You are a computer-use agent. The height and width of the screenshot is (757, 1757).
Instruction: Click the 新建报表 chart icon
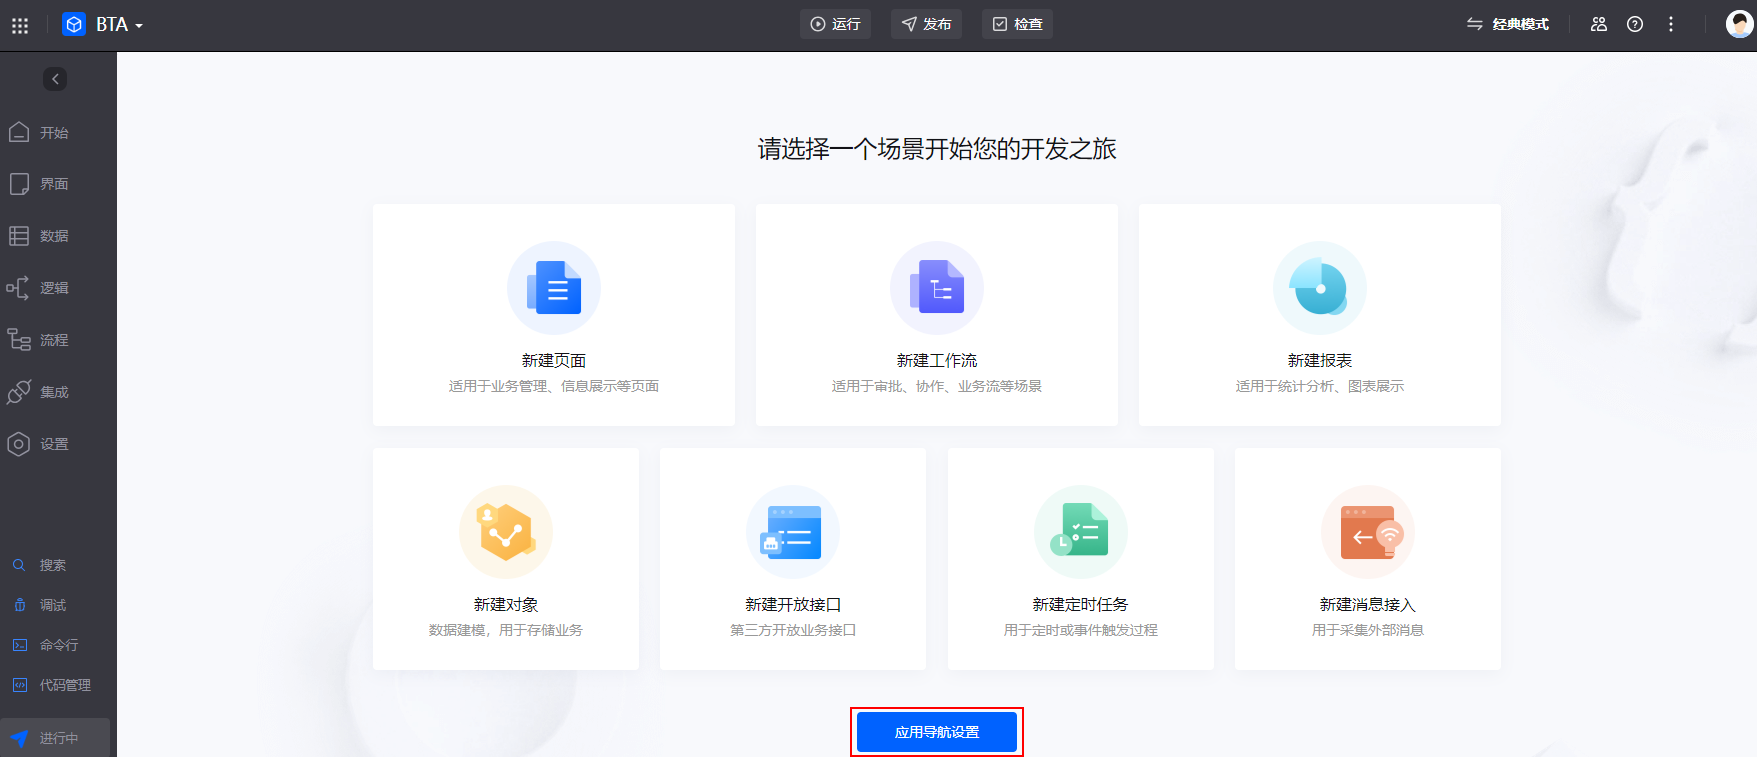pyautogui.click(x=1320, y=288)
